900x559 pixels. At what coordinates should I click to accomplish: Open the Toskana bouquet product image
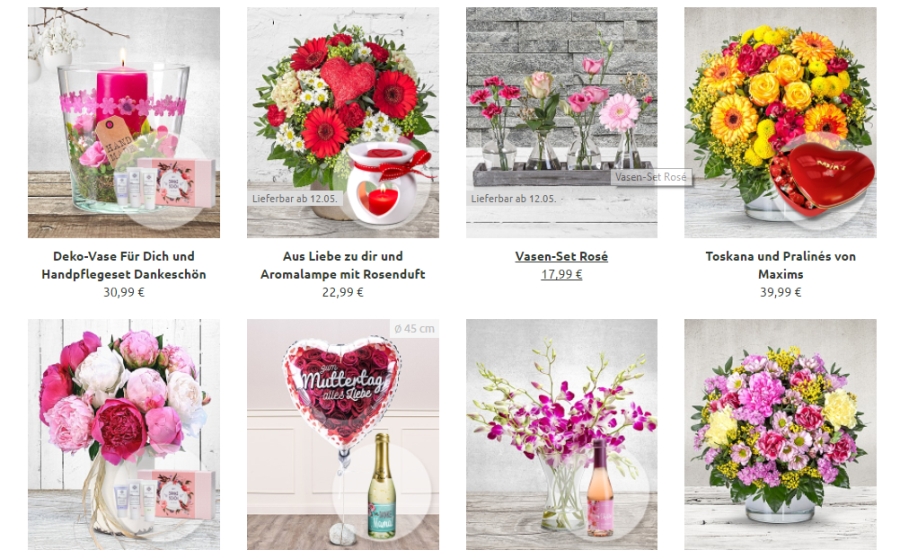click(x=780, y=122)
